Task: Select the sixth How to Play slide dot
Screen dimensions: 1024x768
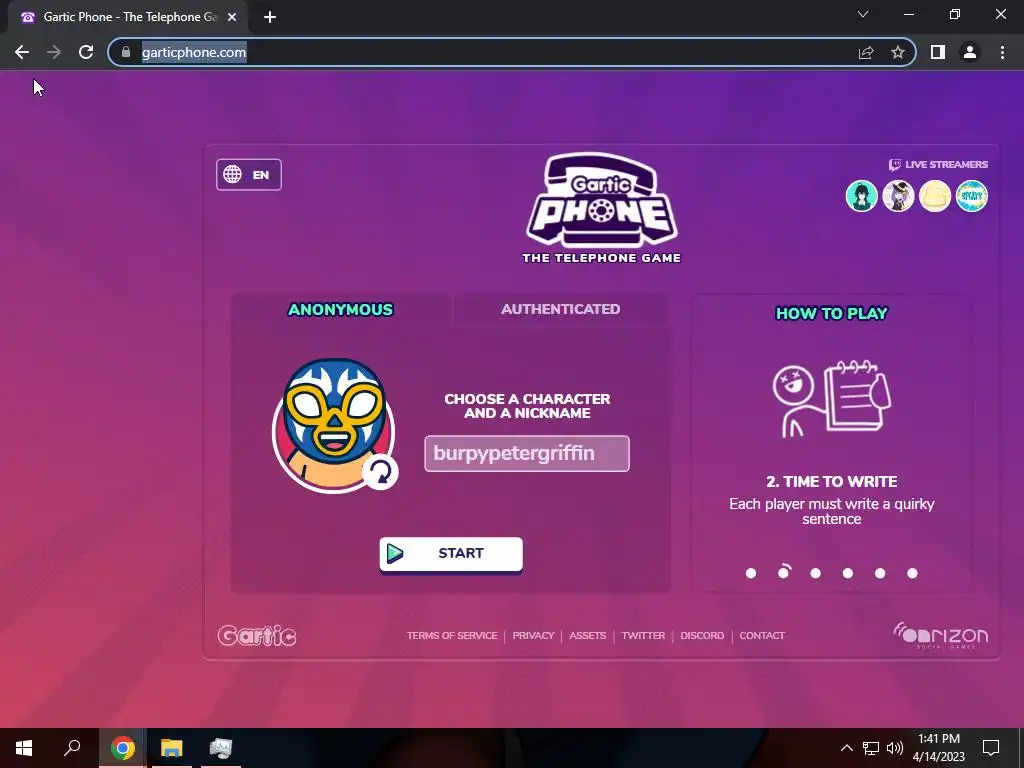Action: 912,573
